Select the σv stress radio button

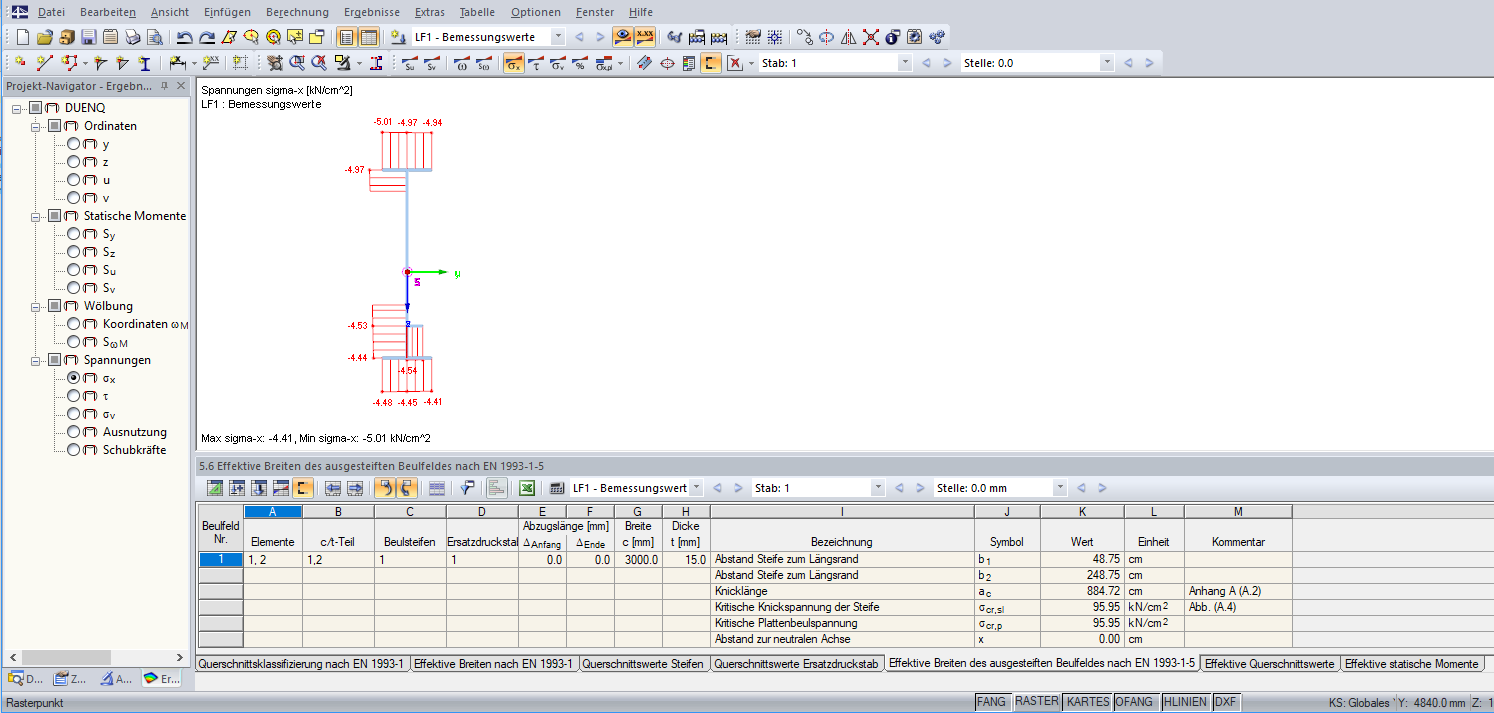coord(74,414)
